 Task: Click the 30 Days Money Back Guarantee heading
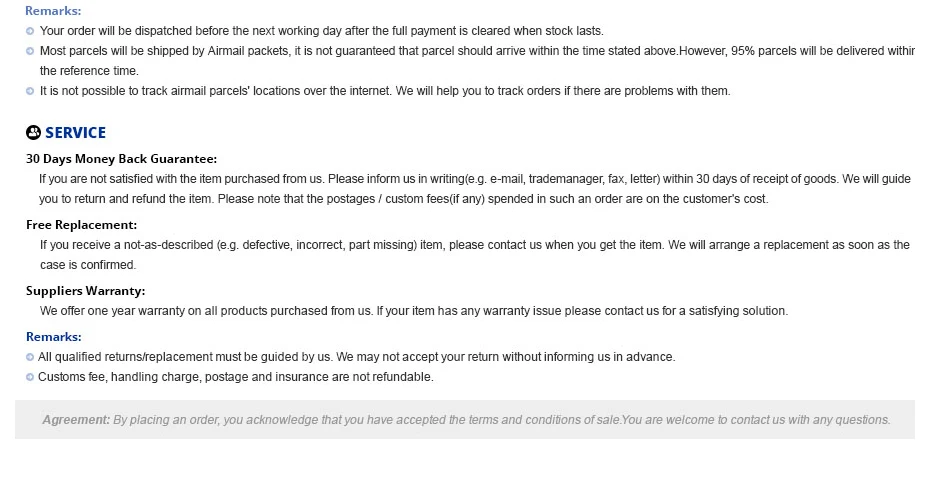click(x=121, y=159)
